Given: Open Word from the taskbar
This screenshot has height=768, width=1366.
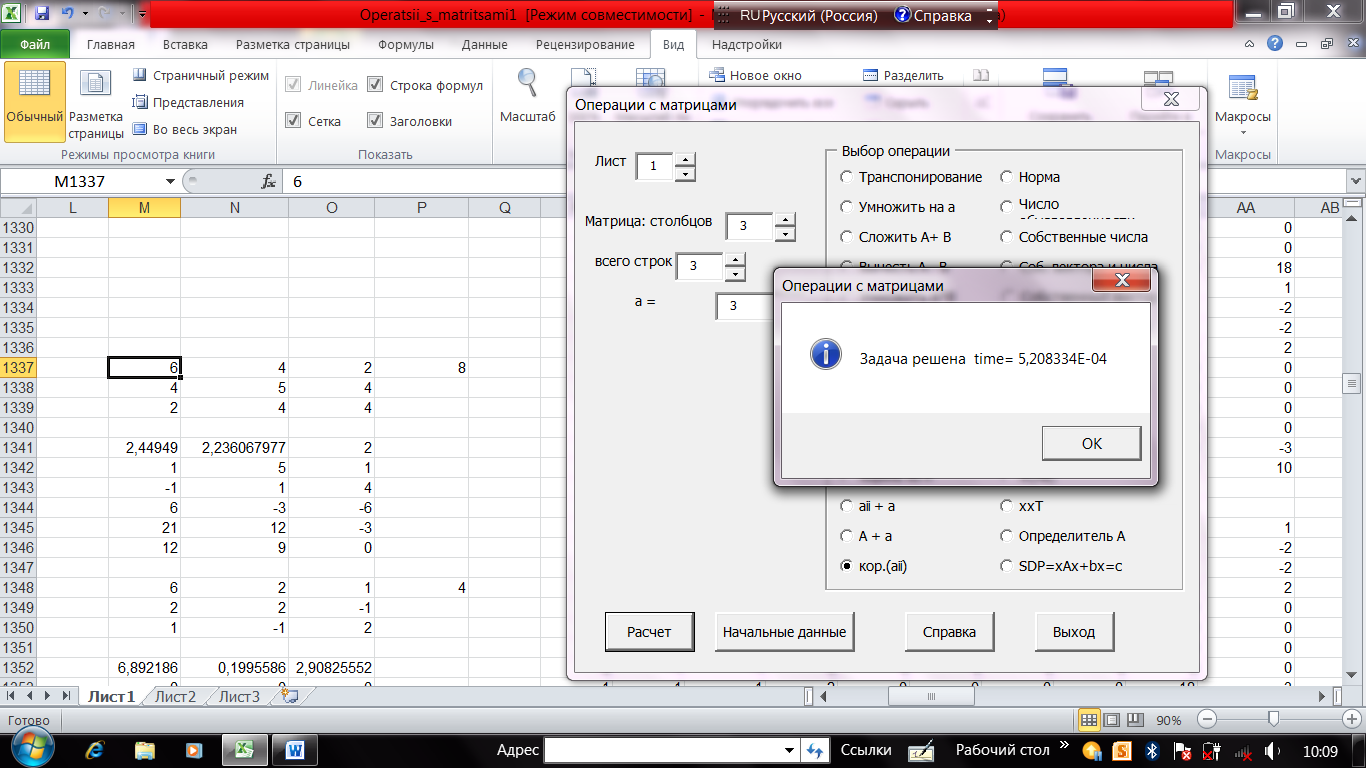Looking at the screenshot, I should point(297,750).
